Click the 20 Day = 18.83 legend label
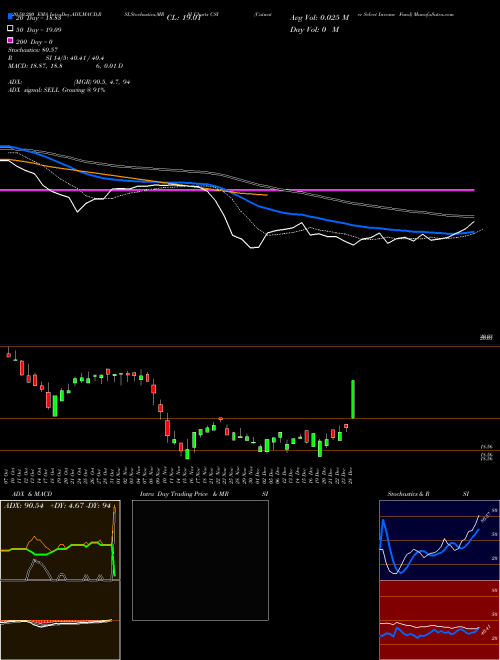This screenshot has width=500, height=660. coord(39,18)
